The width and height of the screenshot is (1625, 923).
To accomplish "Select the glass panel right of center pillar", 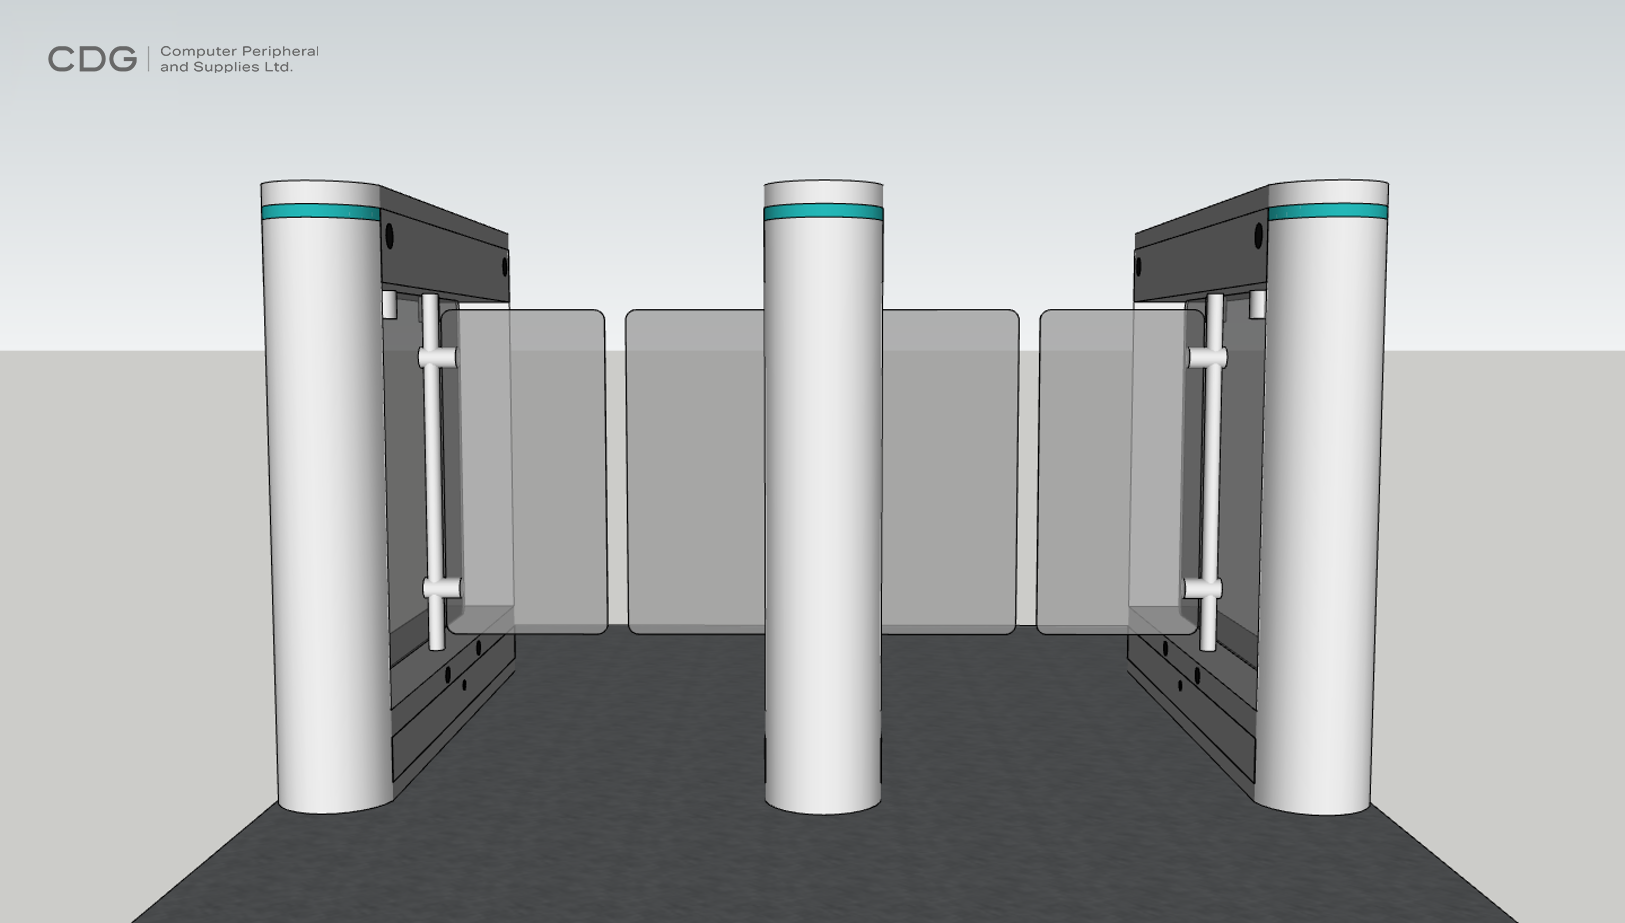I will coord(950,470).
